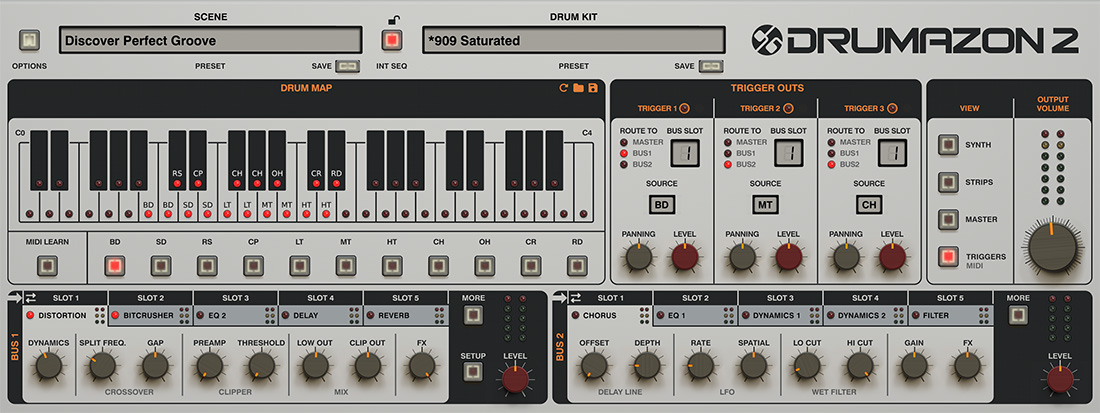The image size is (1100, 413).
Task: Click the Trigger 1 Panning knob
Action: [x=638, y=257]
